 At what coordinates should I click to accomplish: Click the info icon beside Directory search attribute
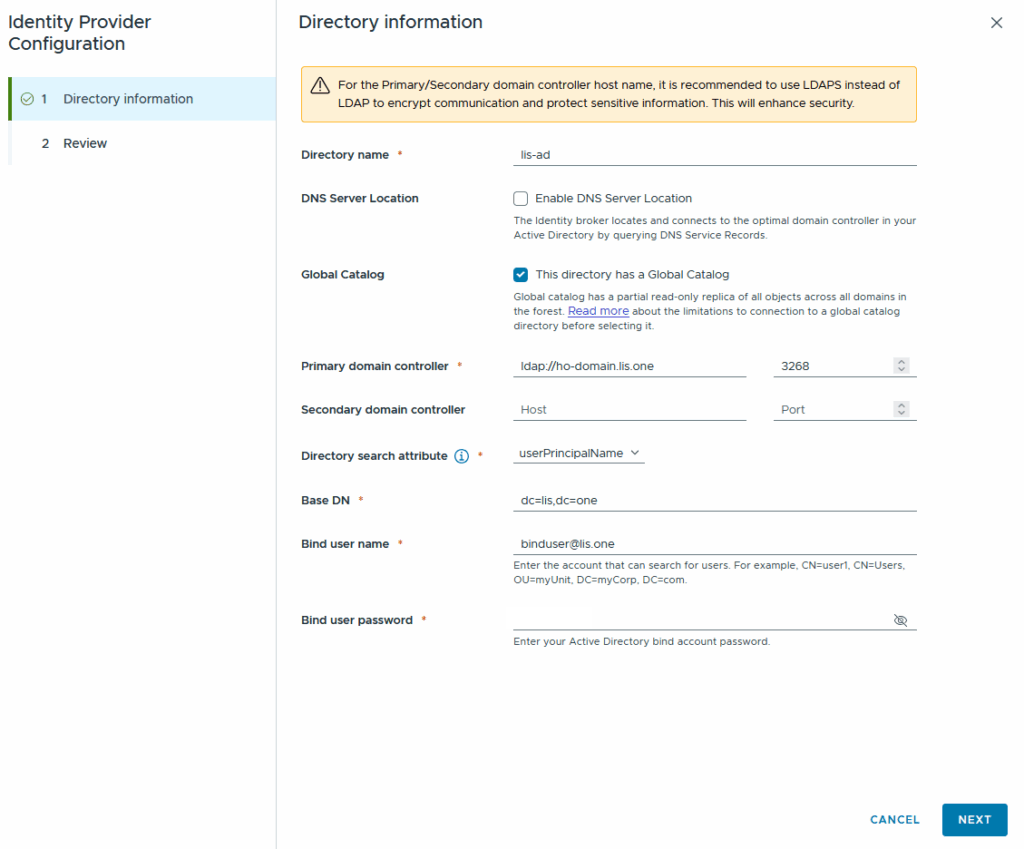point(461,456)
